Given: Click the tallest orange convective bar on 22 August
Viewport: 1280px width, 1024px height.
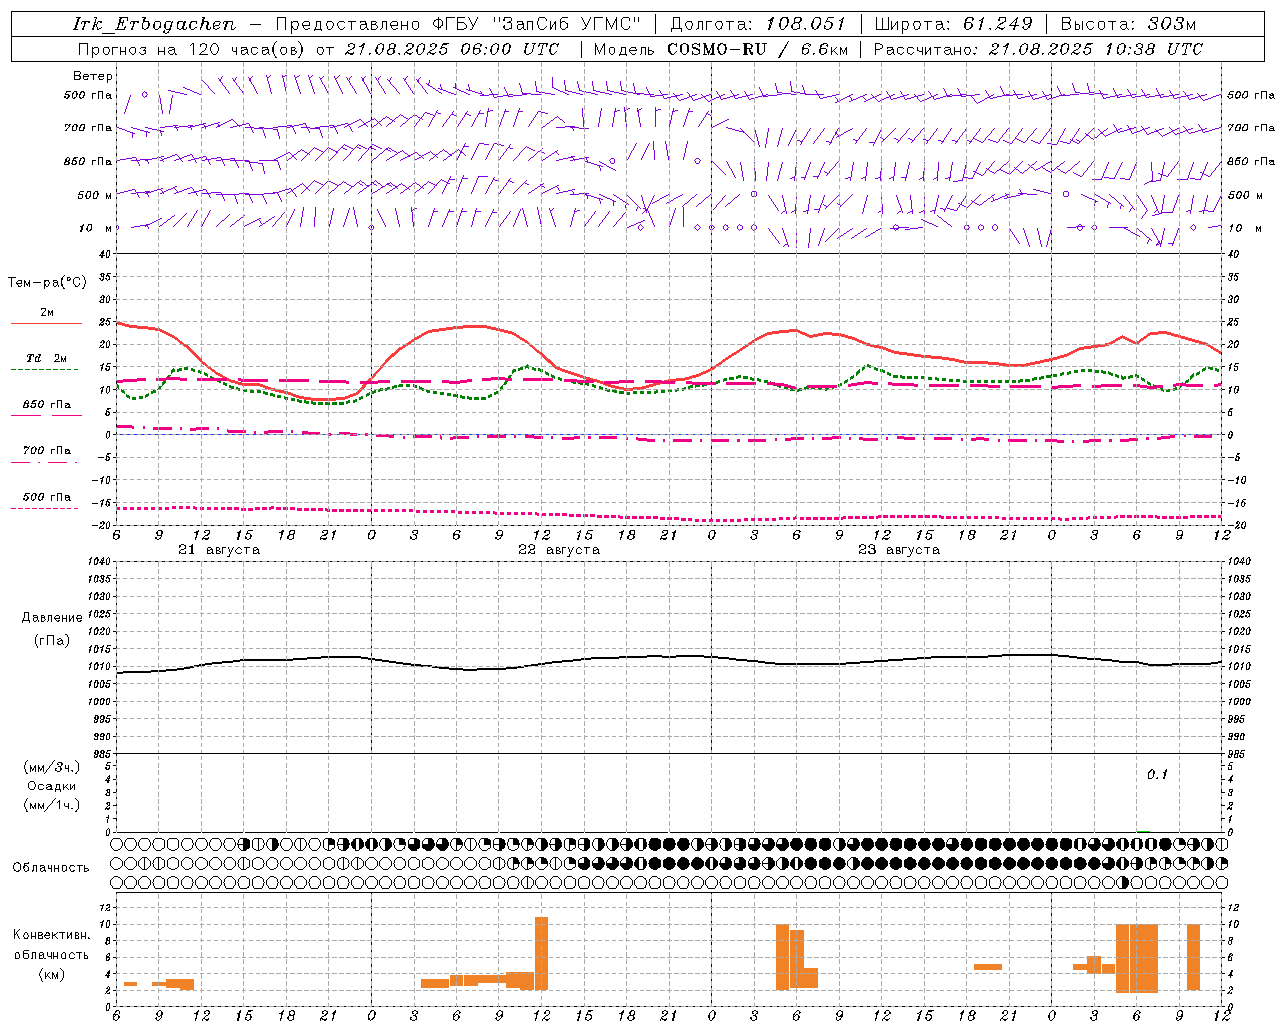Looking at the screenshot, I should [541, 953].
